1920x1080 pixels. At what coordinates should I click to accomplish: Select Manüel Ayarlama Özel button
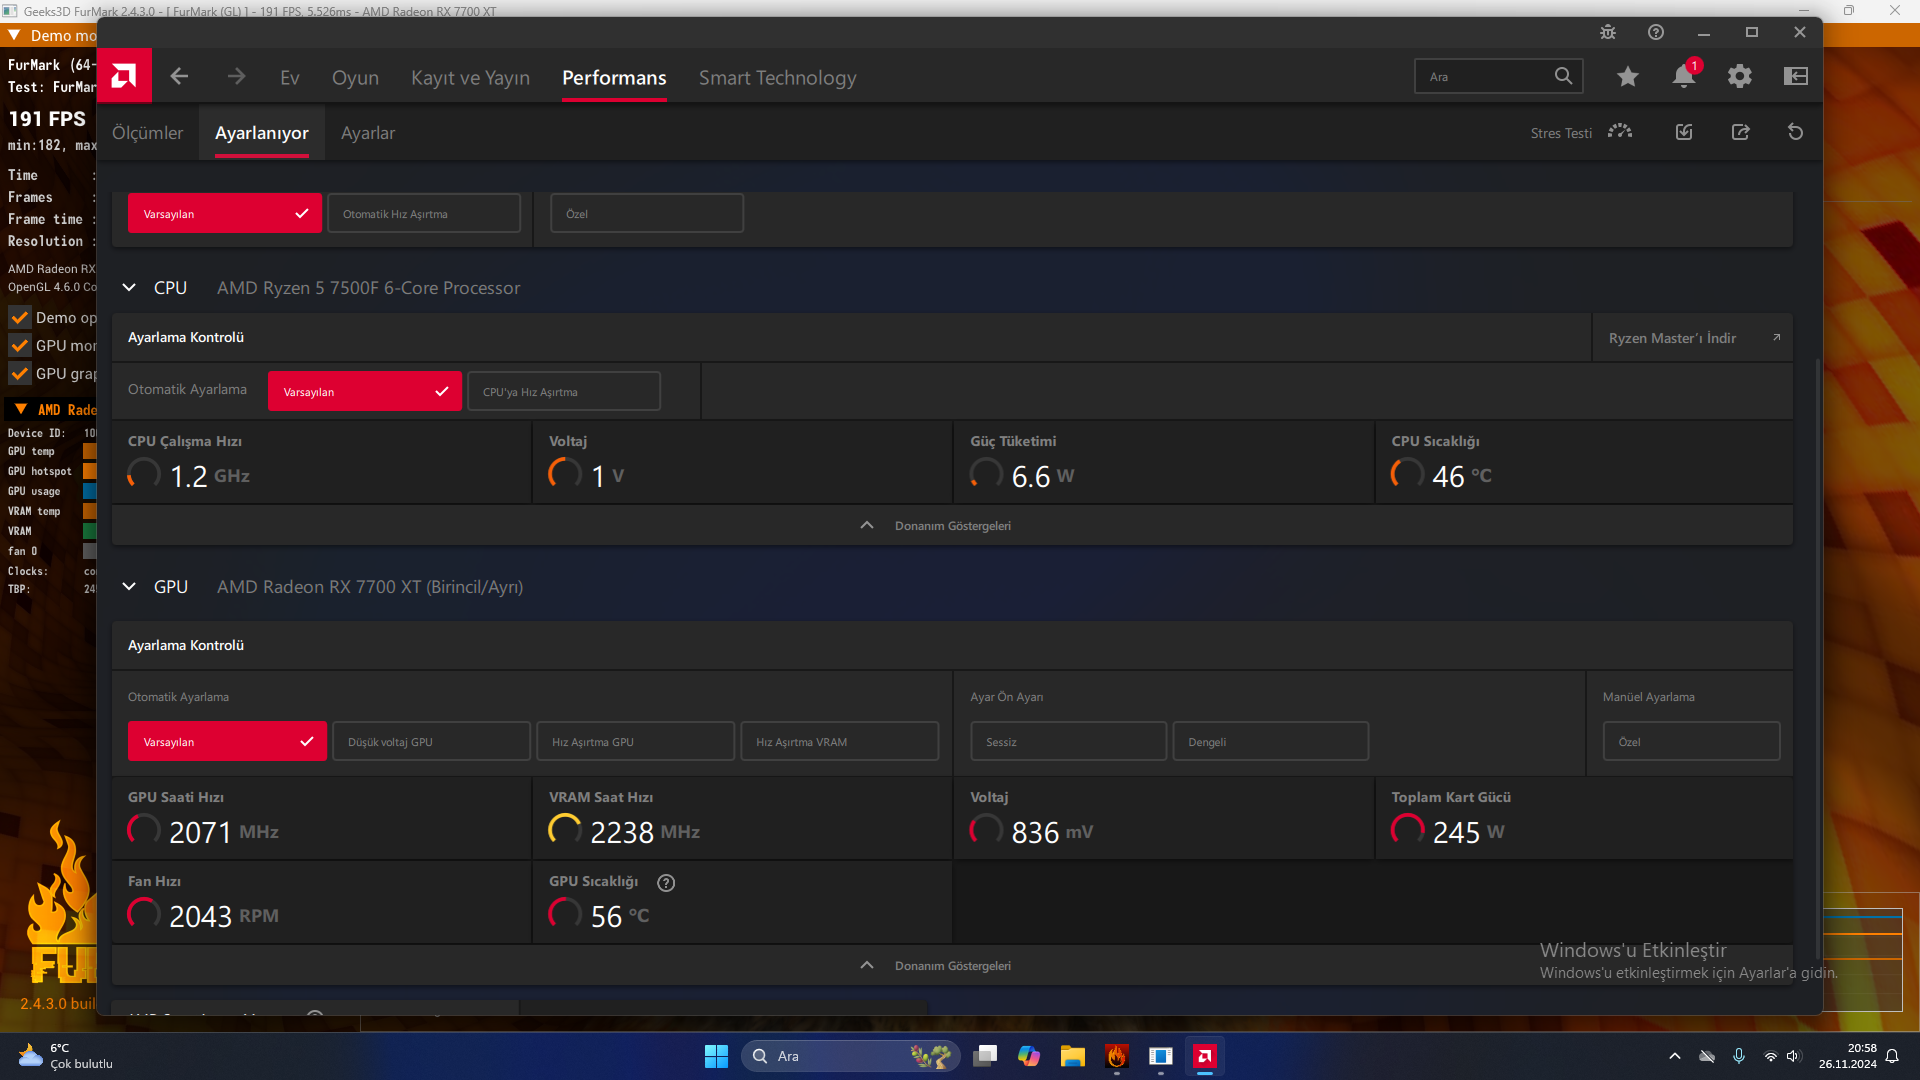click(x=1692, y=742)
